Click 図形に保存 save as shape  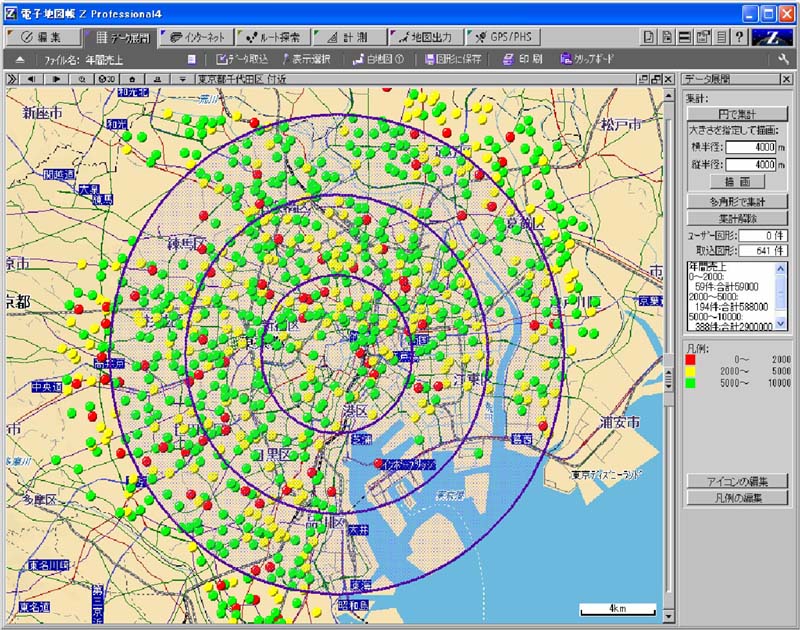[x=453, y=59]
